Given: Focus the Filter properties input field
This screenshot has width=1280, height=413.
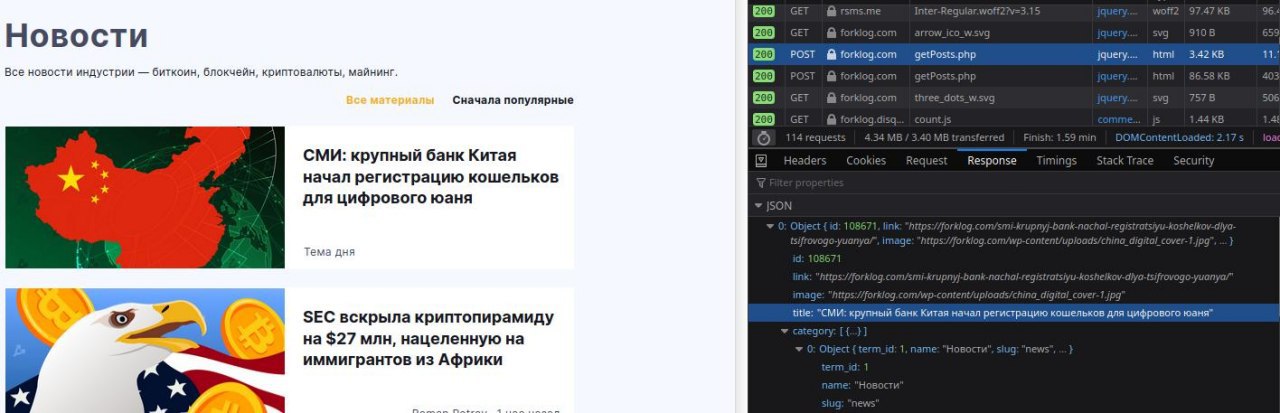Looking at the screenshot, I should click(x=1015, y=183).
